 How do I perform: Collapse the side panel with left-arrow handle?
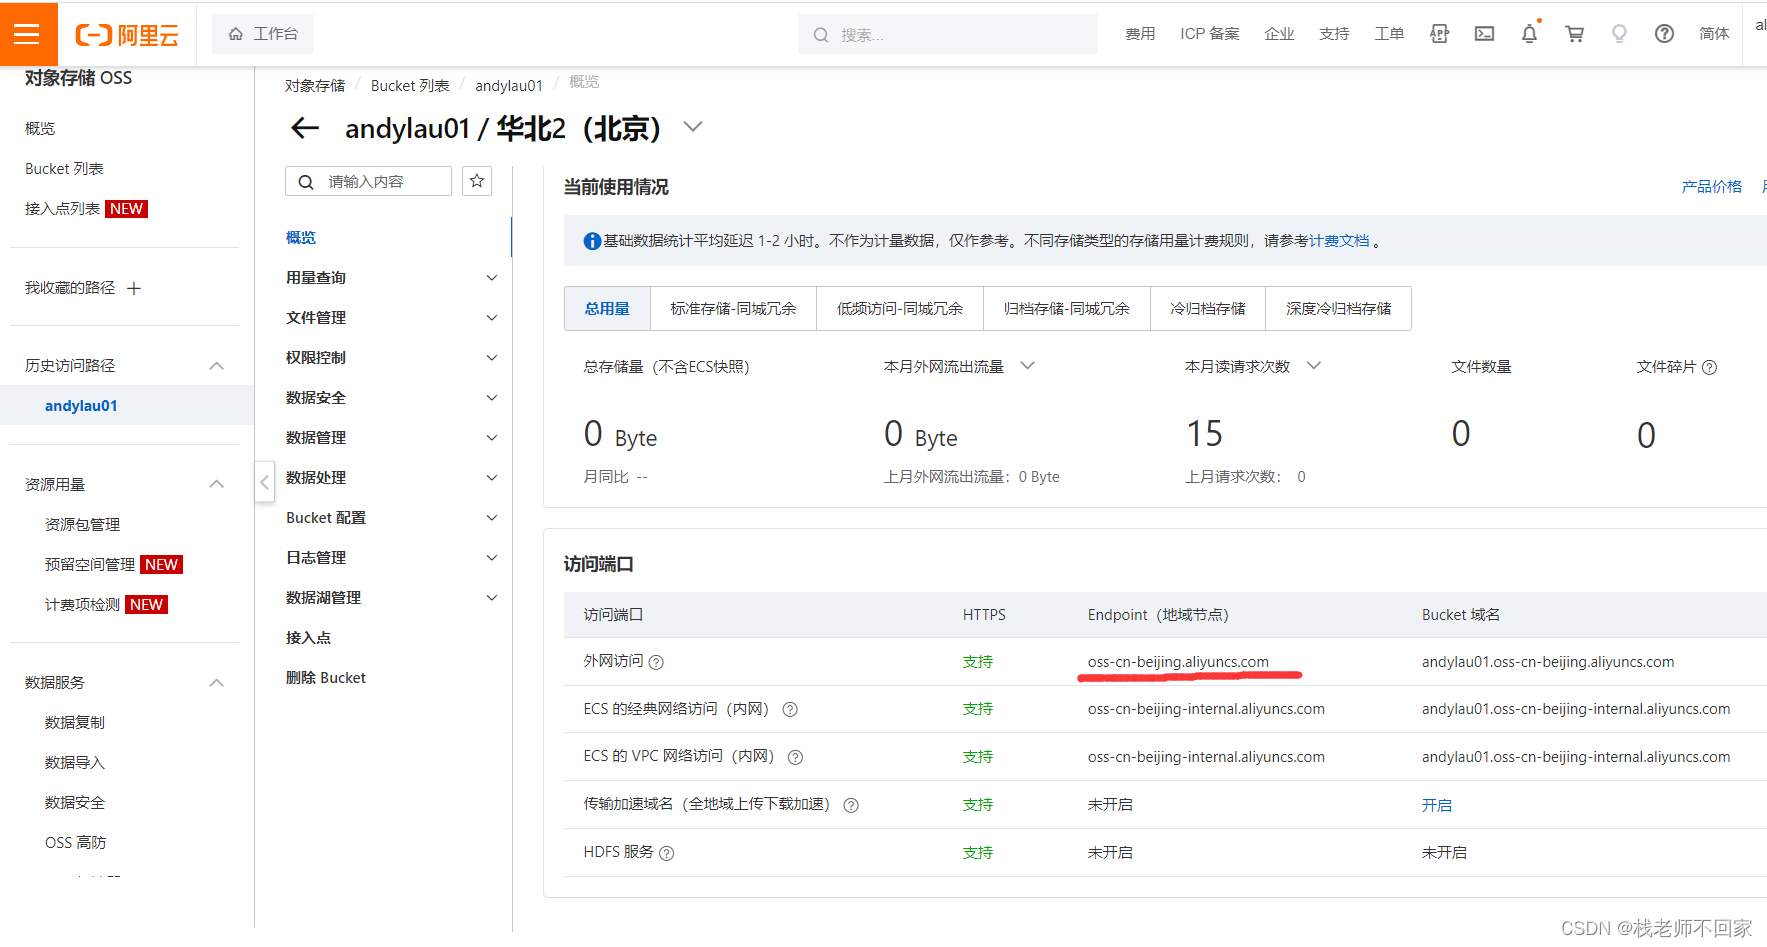pyautogui.click(x=264, y=482)
